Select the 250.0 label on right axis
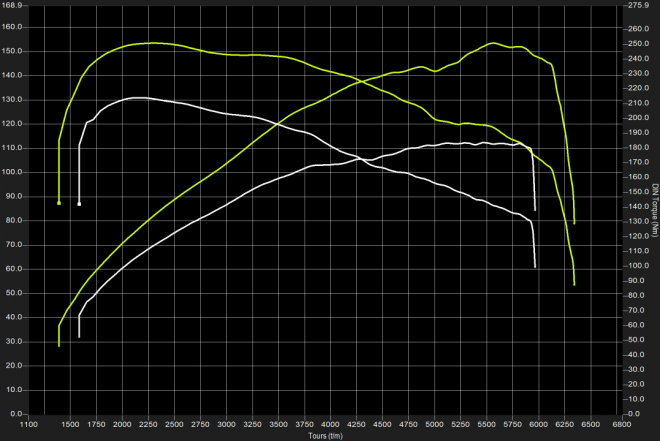660x441 pixels. (x=637, y=44)
